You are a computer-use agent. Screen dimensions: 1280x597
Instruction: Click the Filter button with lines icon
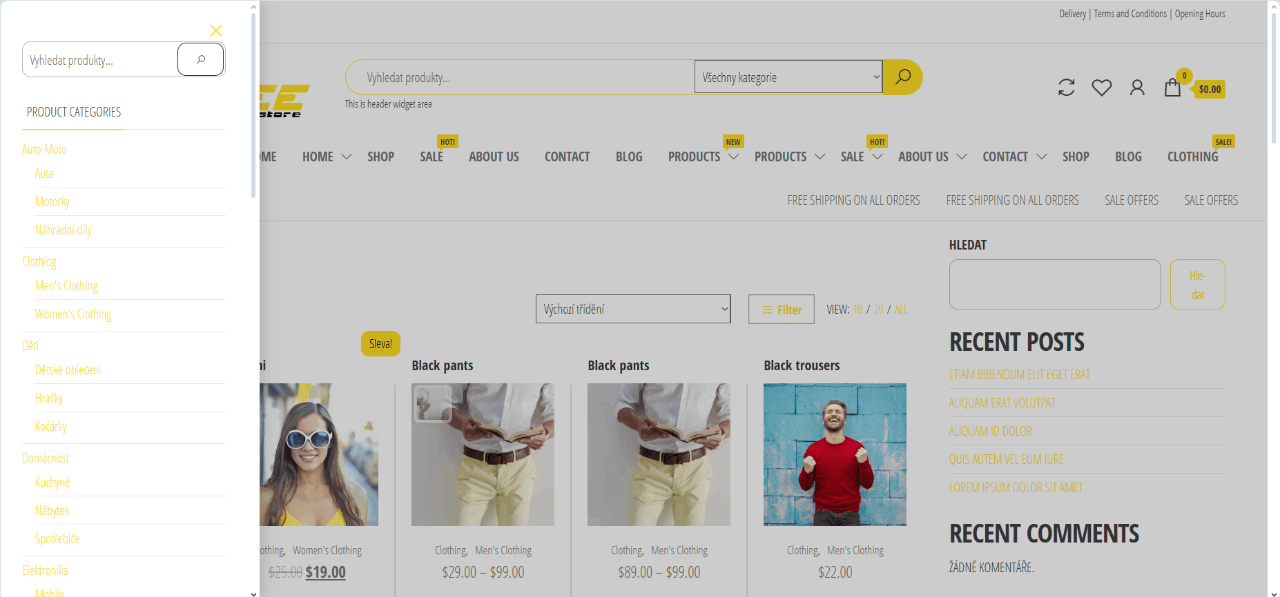[781, 310]
